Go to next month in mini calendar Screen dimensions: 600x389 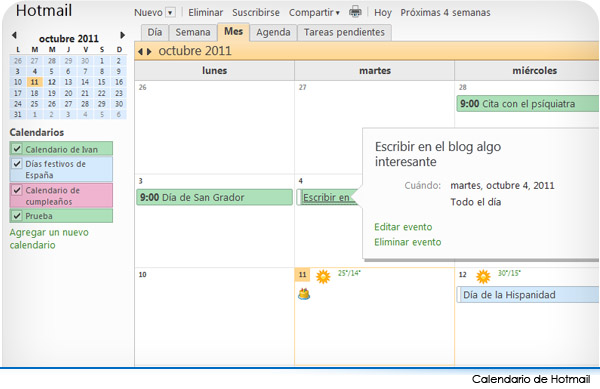[x=122, y=35]
